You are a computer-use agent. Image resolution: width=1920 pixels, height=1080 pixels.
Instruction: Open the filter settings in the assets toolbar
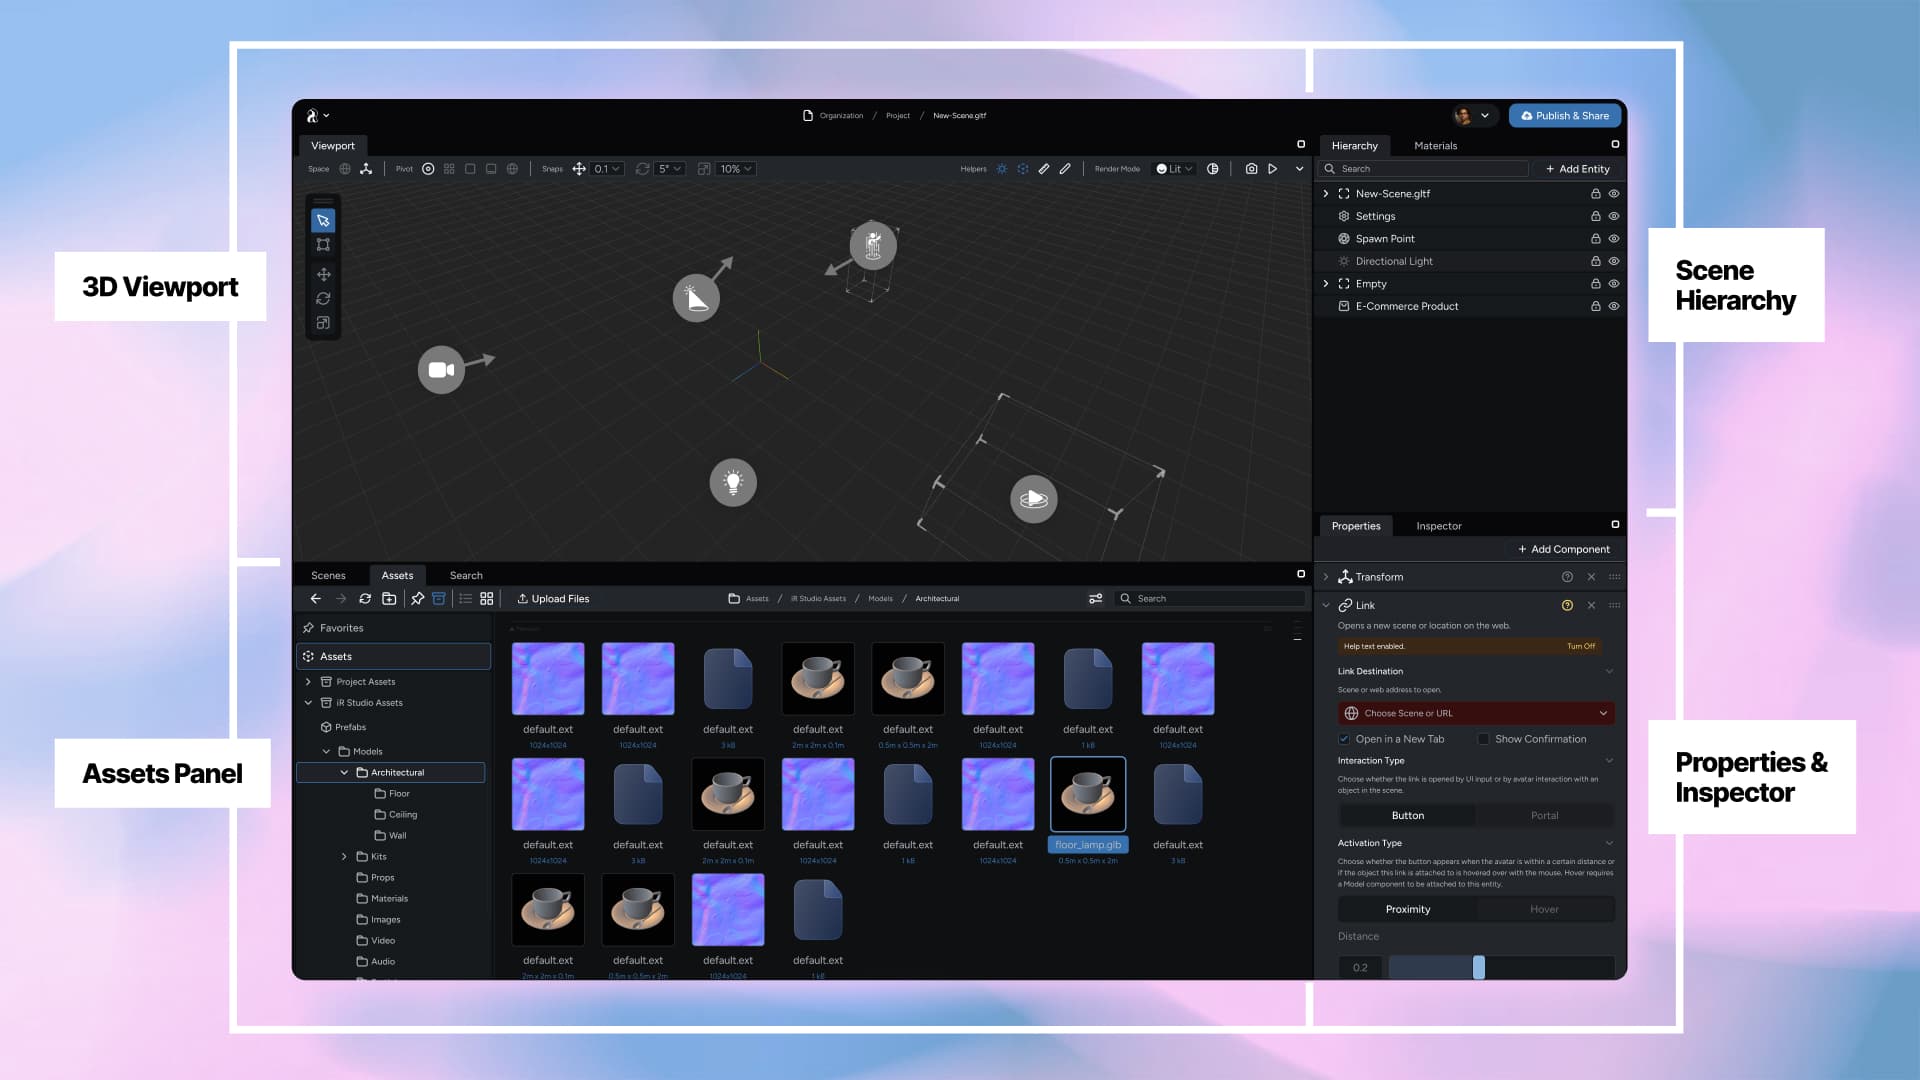1095,598
